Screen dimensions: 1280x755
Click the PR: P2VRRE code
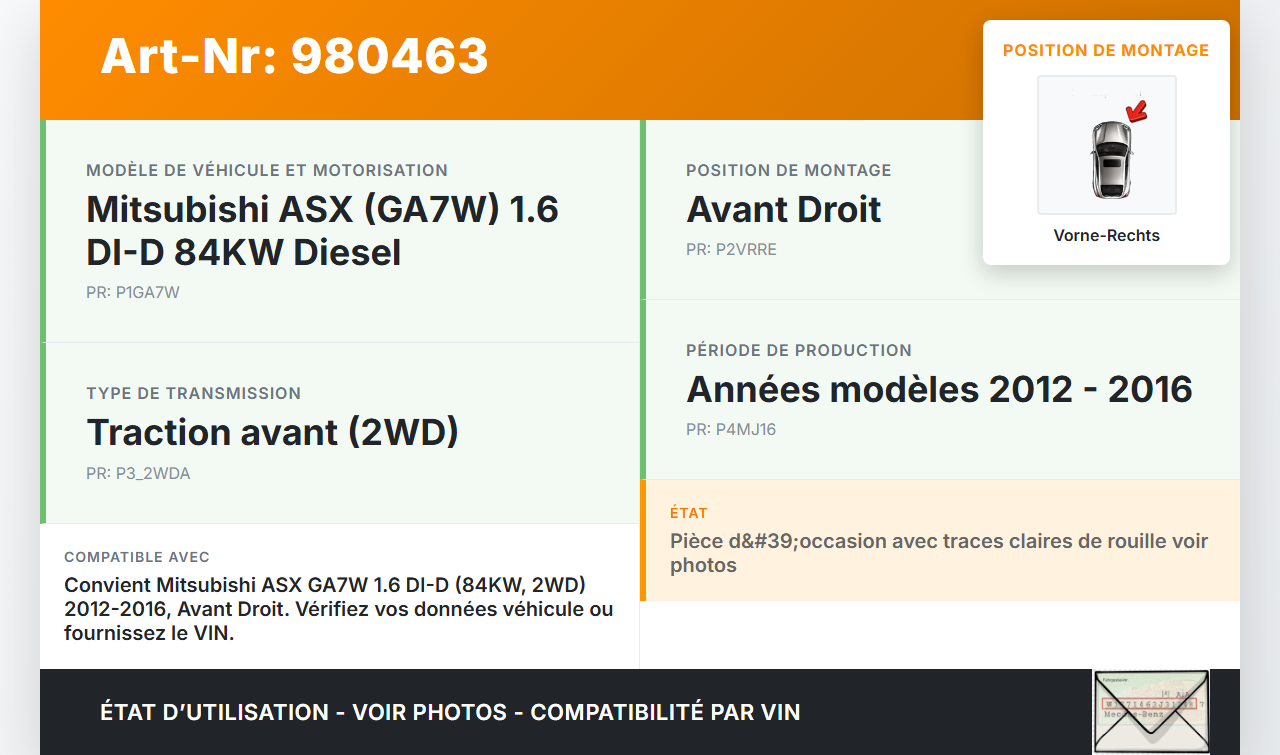731,250
